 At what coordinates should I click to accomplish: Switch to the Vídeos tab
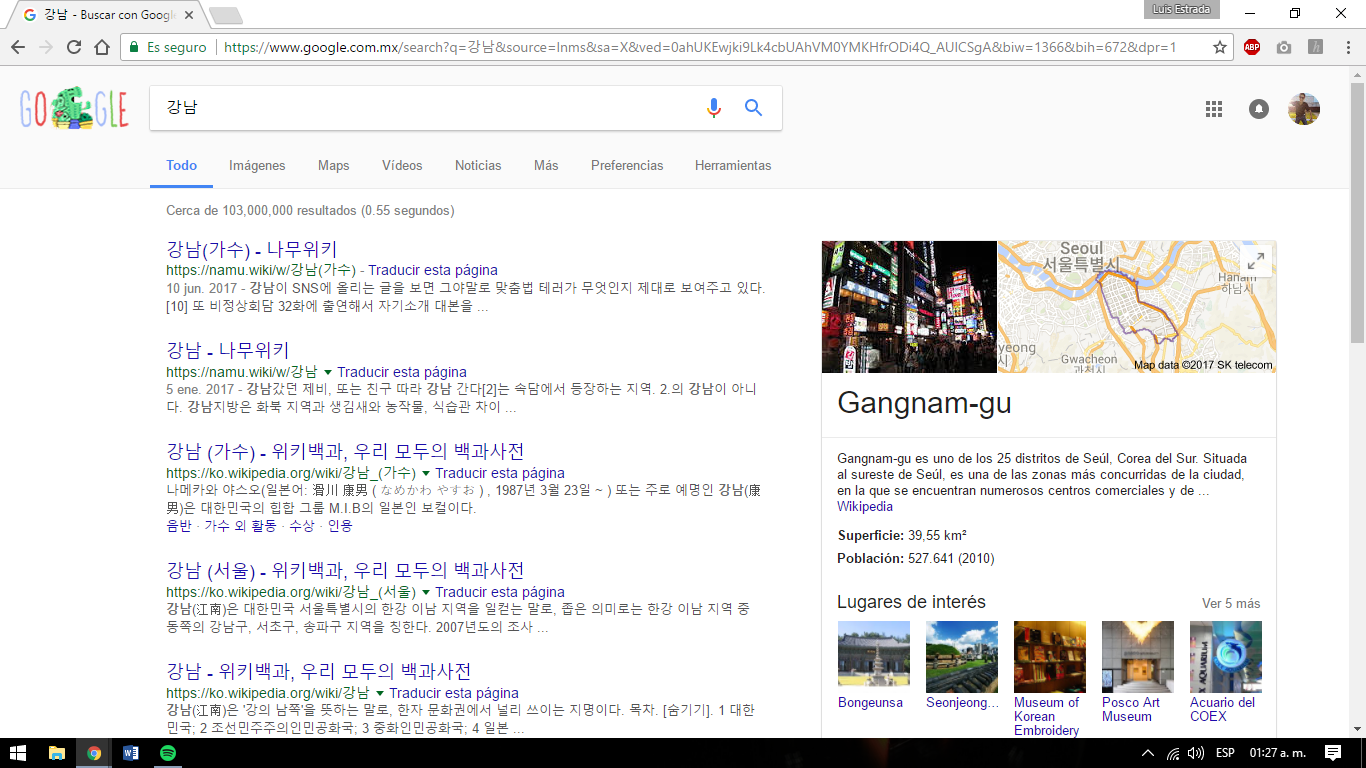click(402, 165)
